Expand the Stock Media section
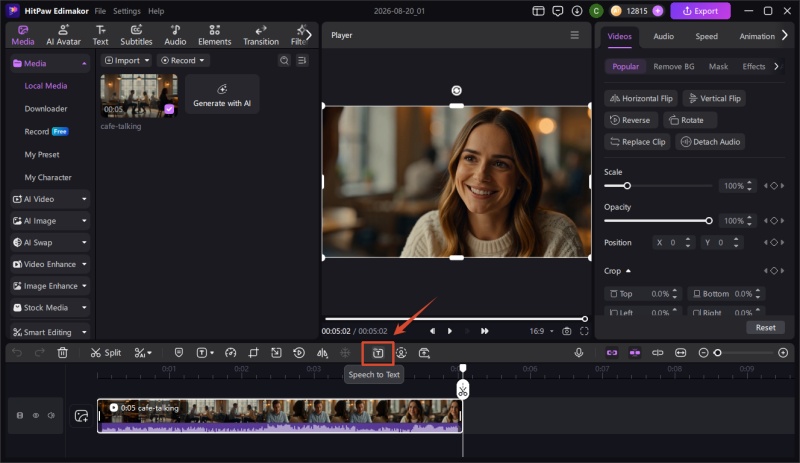 tap(50, 307)
